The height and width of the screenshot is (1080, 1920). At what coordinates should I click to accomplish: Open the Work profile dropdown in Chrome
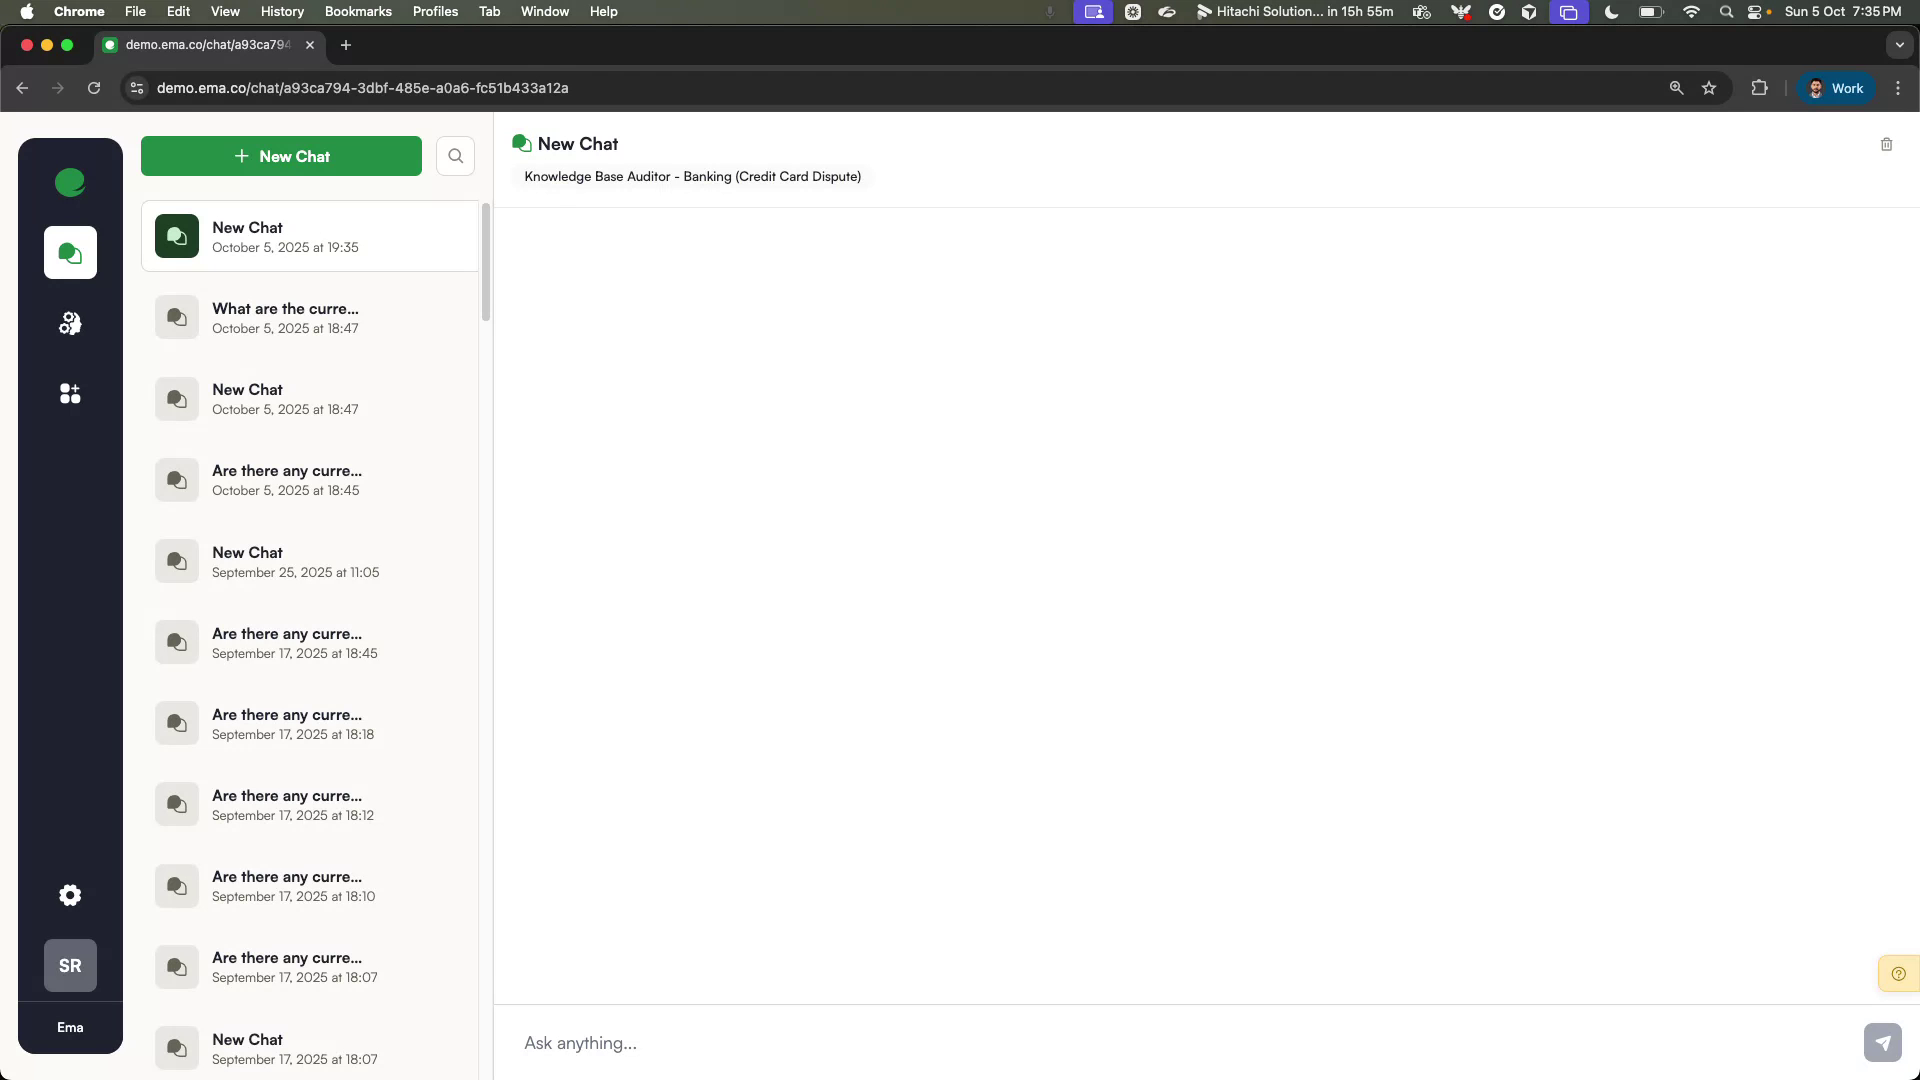pos(1836,88)
